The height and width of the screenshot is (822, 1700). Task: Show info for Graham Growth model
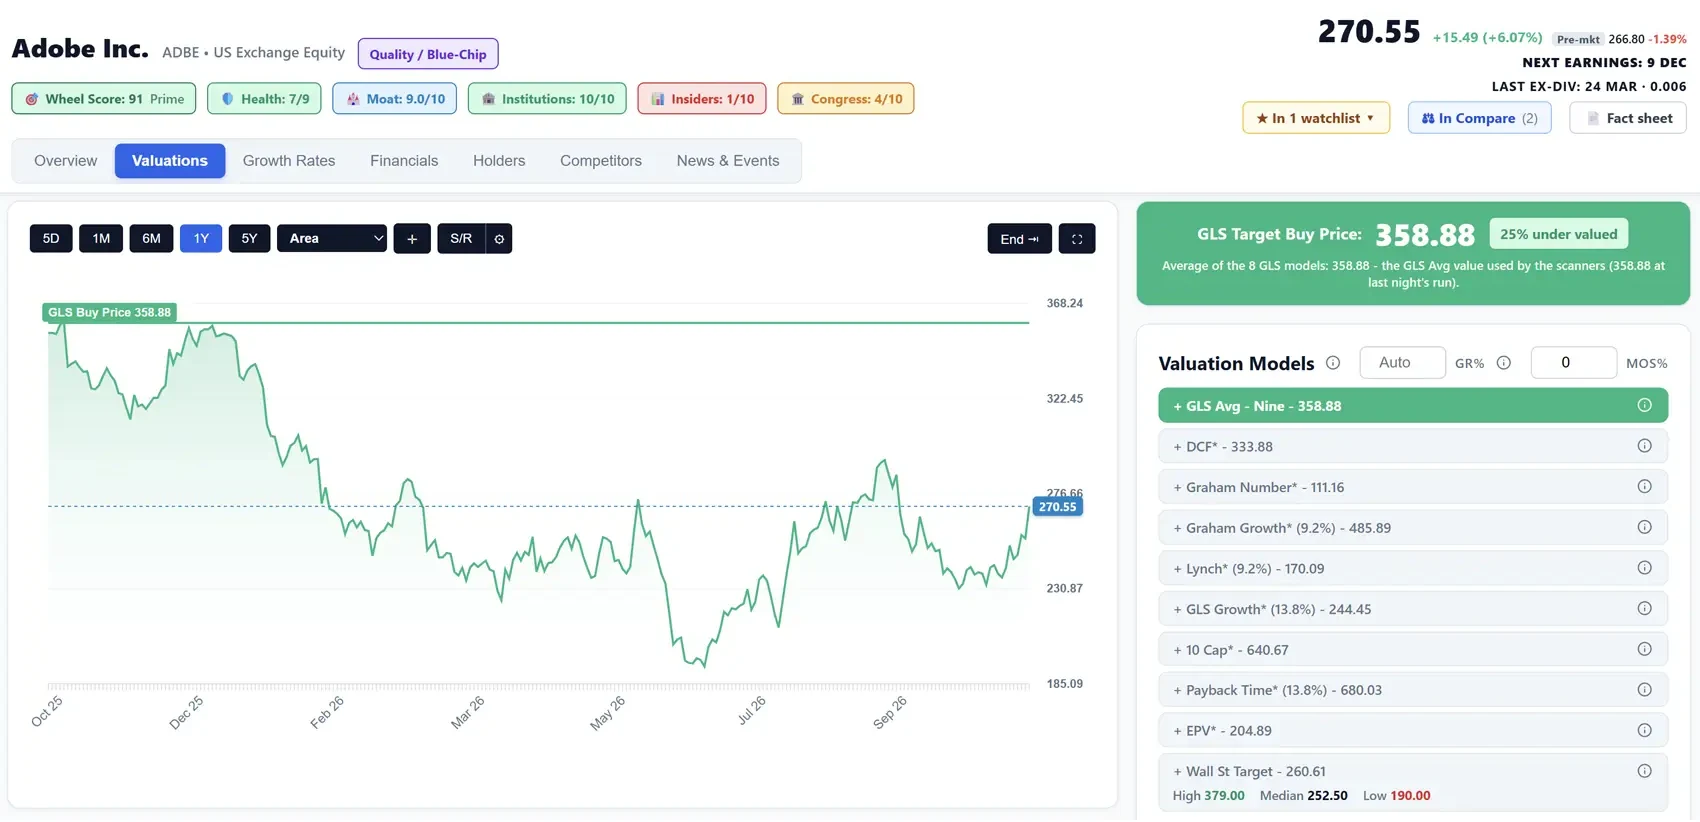pos(1644,527)
